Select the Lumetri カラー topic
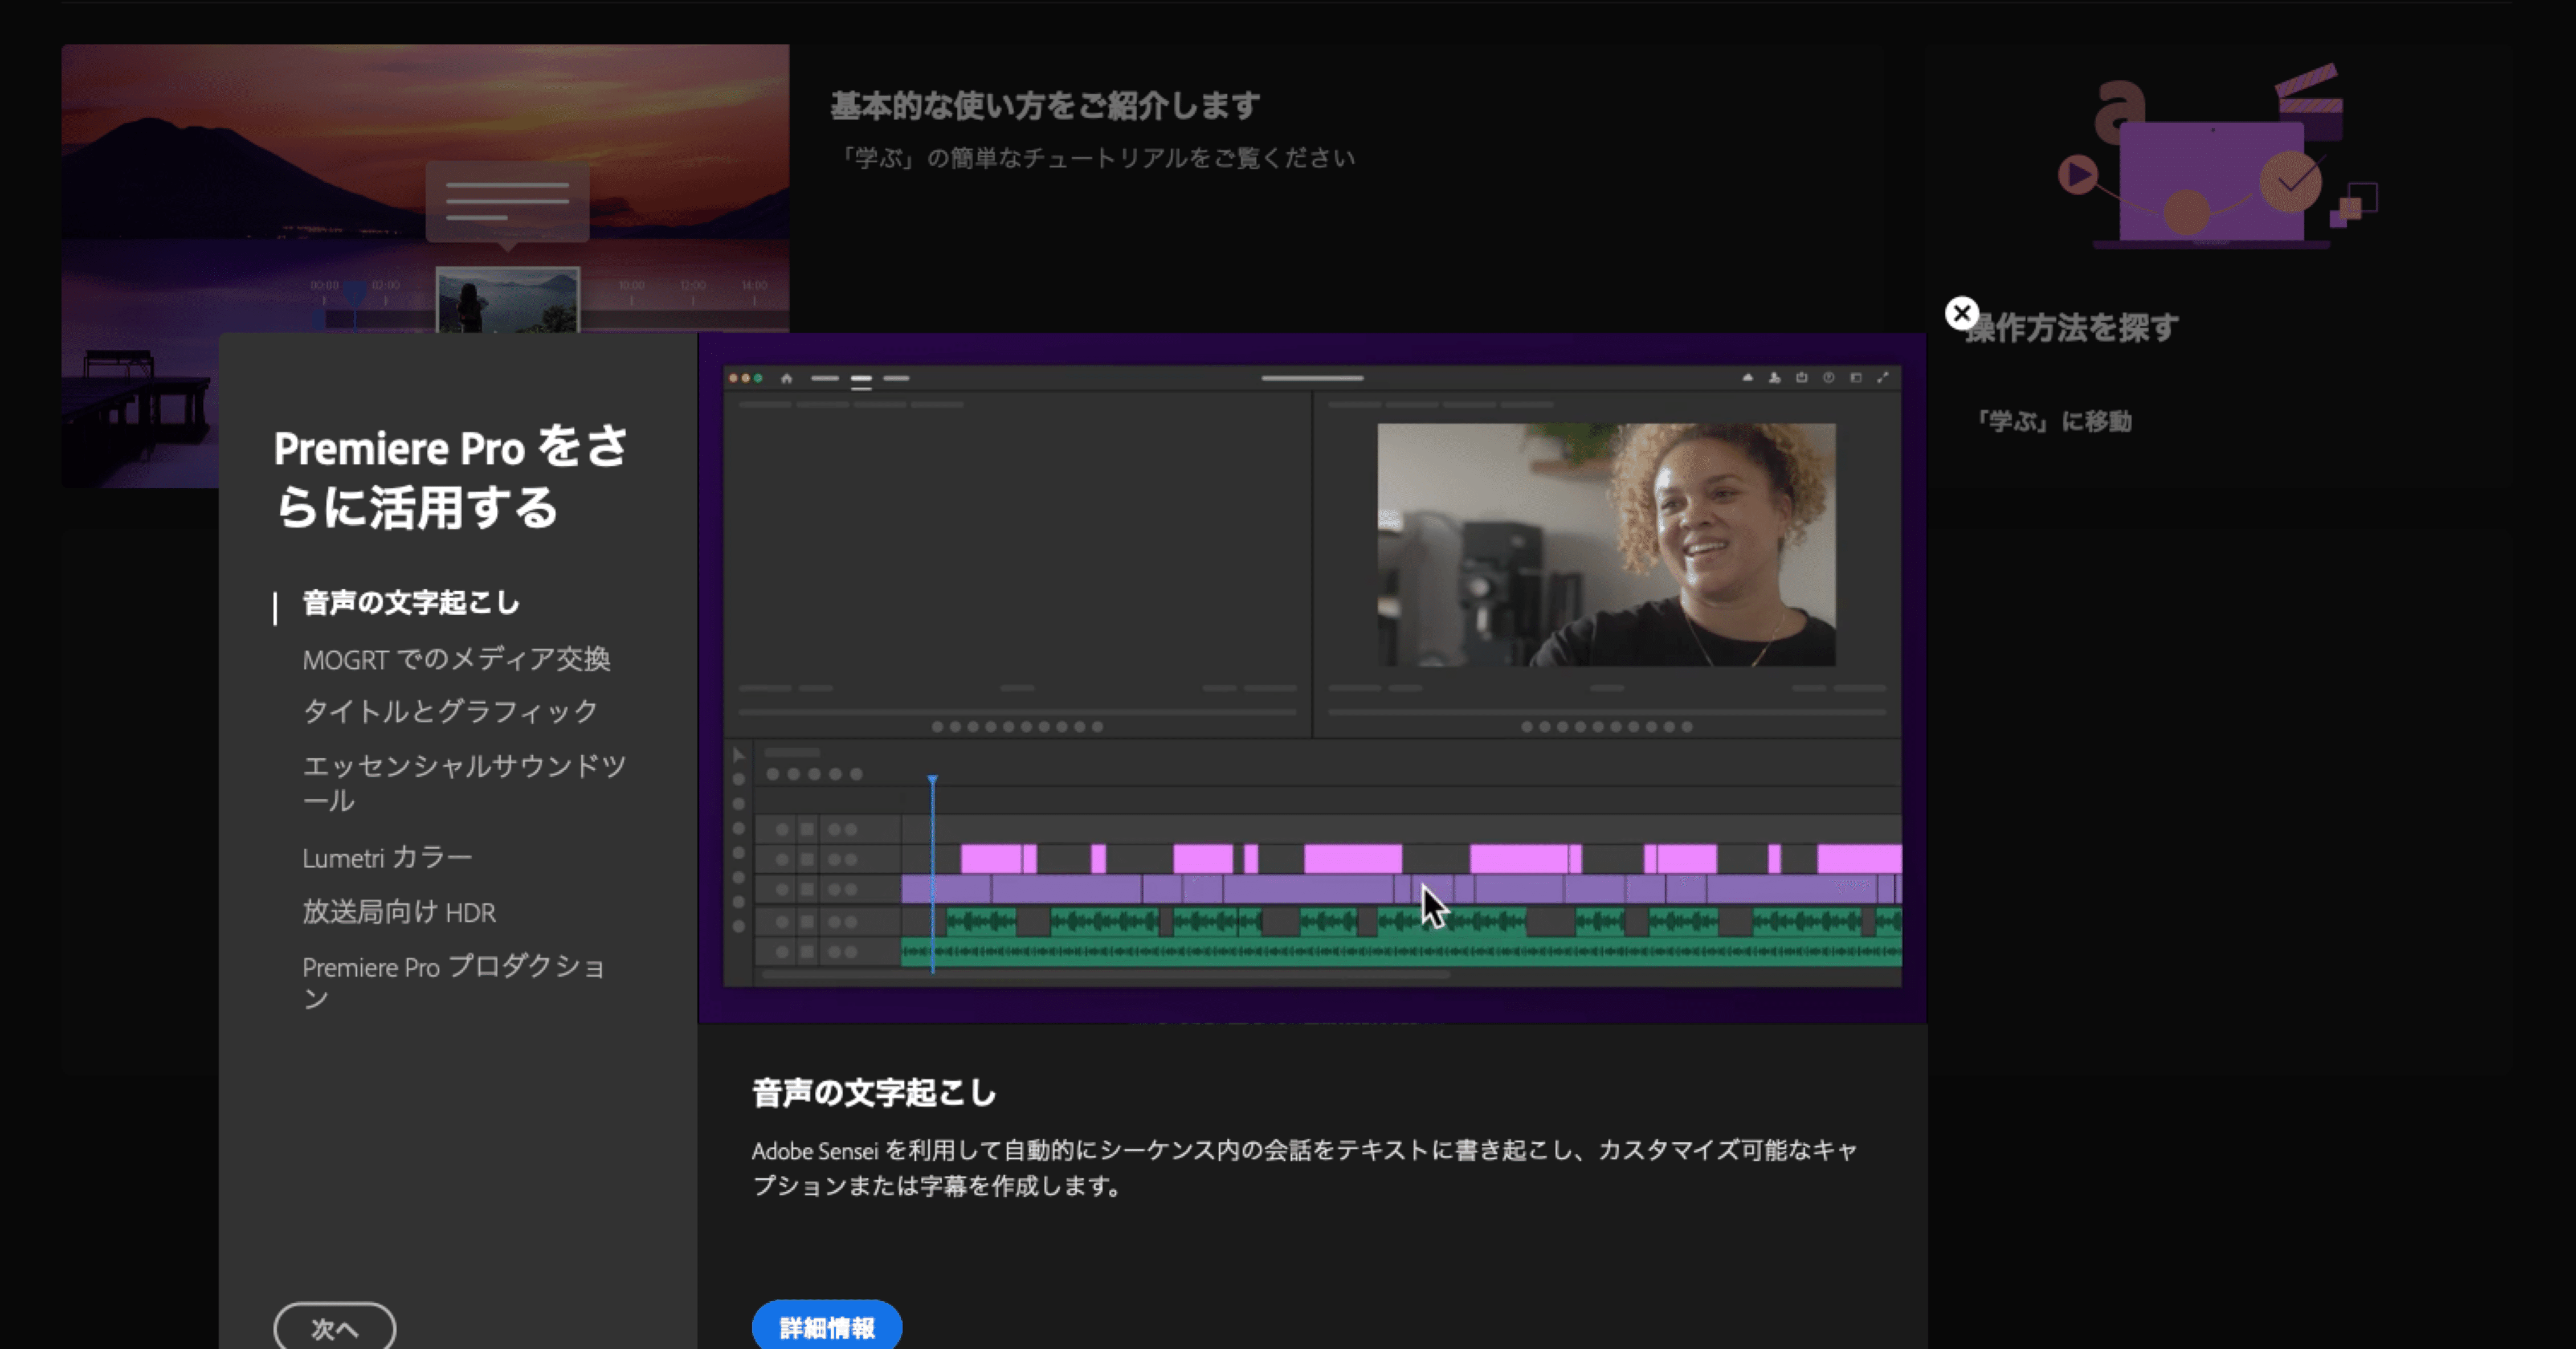The image size is (2576, 1349). pyautogui.click(x=387, y=858)
